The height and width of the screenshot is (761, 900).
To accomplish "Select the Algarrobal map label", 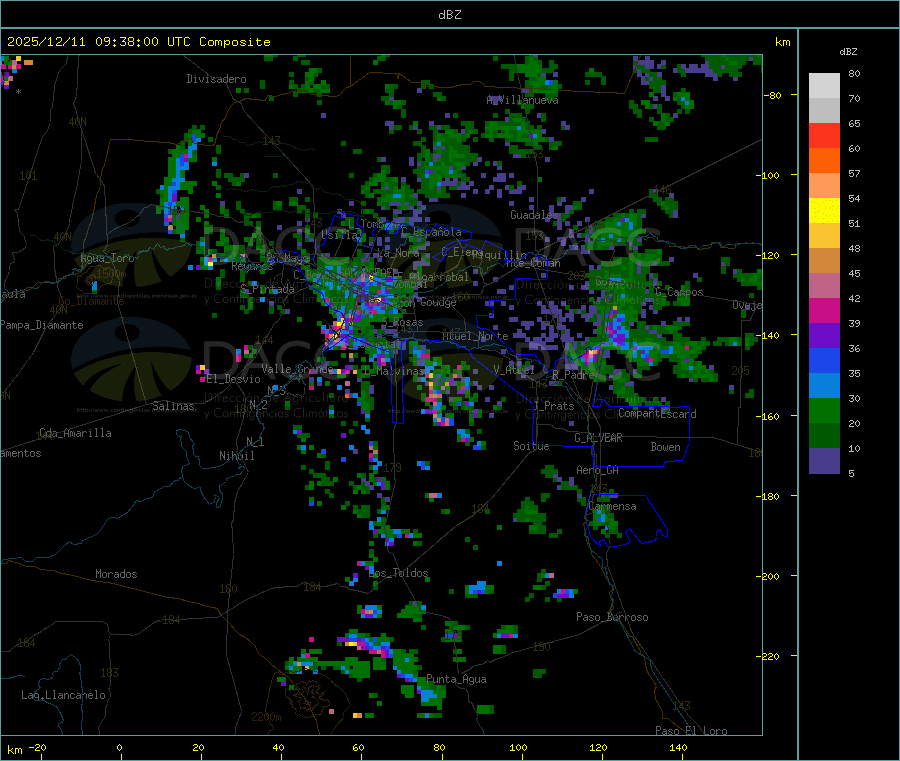I will pyautogui.click(x=439, y=277).
